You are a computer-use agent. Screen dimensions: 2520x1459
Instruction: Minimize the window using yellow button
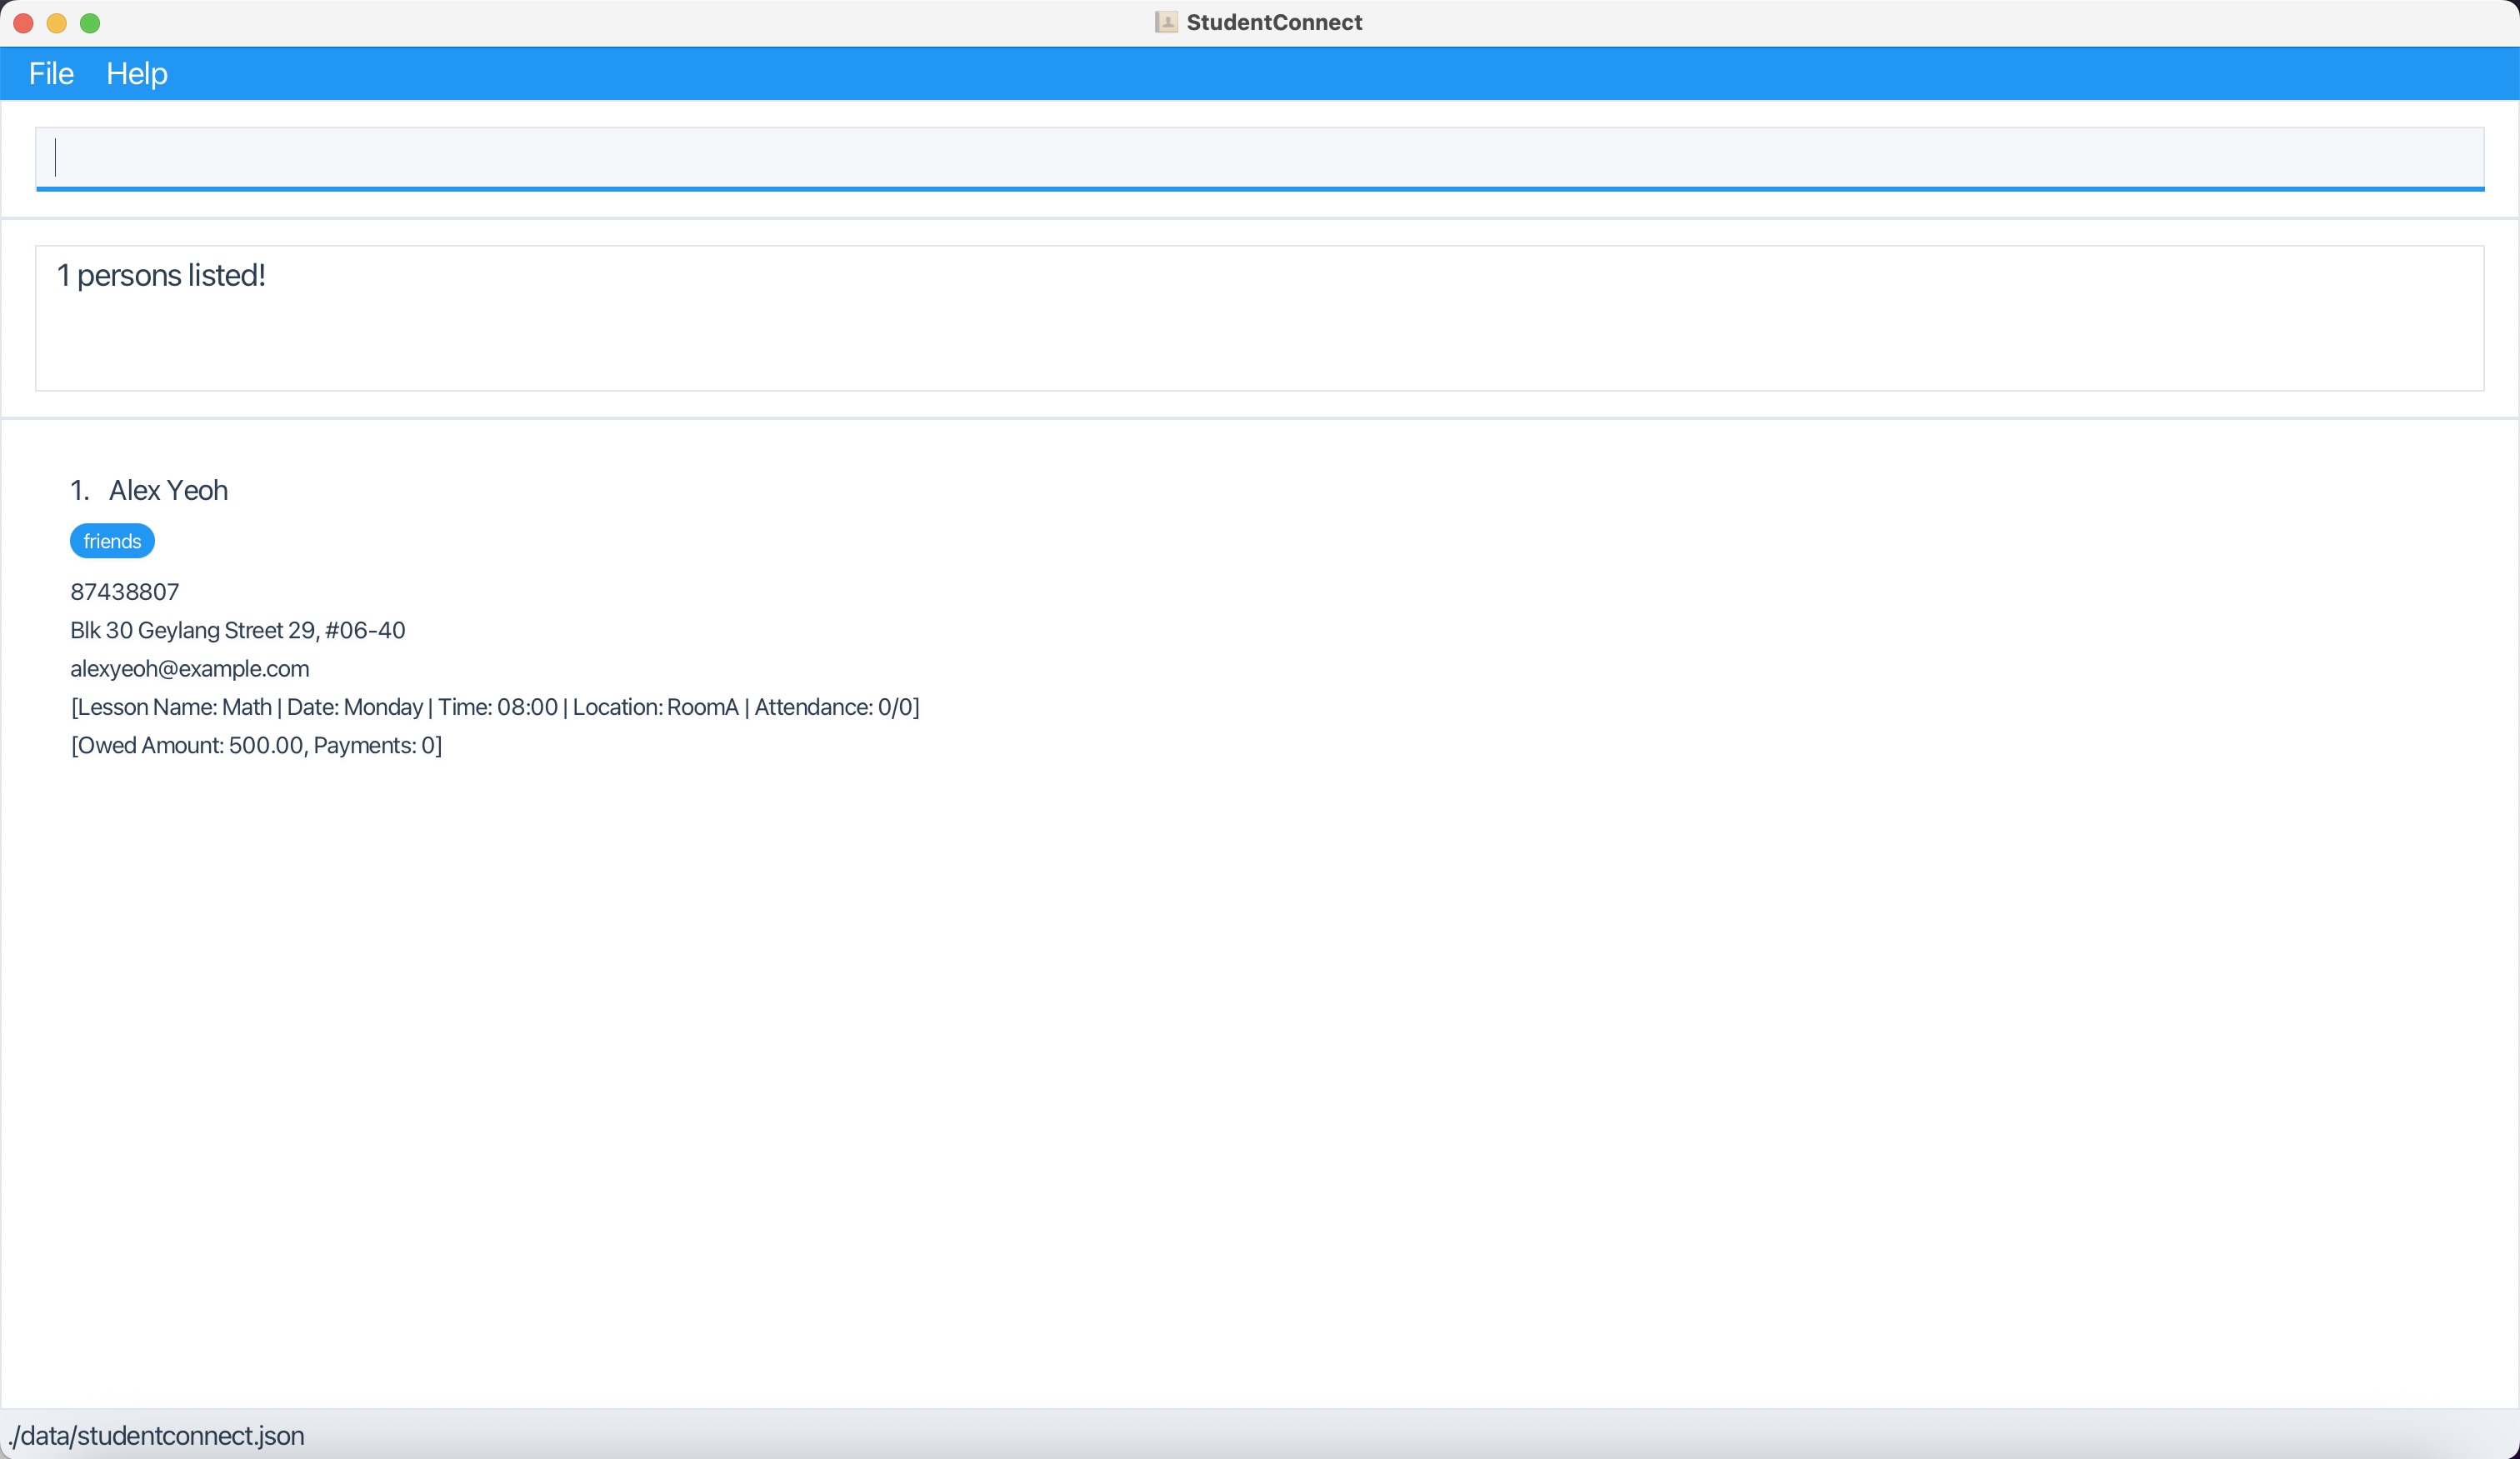click(x=57, y=23)
